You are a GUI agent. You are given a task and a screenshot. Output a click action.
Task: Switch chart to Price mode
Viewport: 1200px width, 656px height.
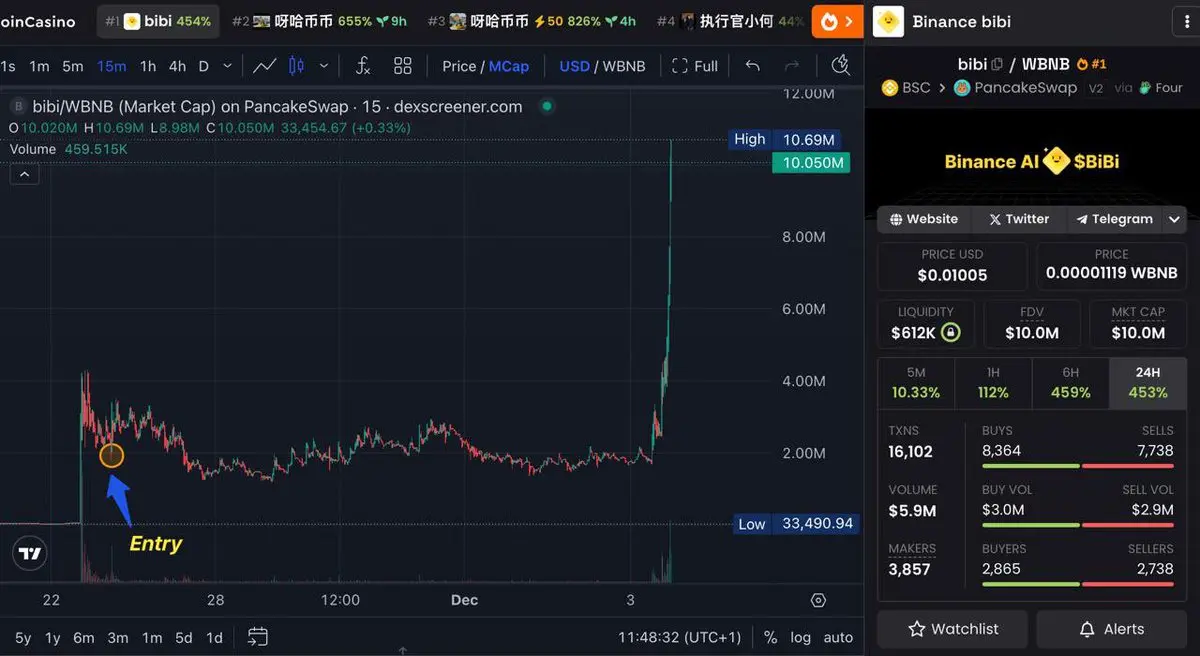(459, 66)
